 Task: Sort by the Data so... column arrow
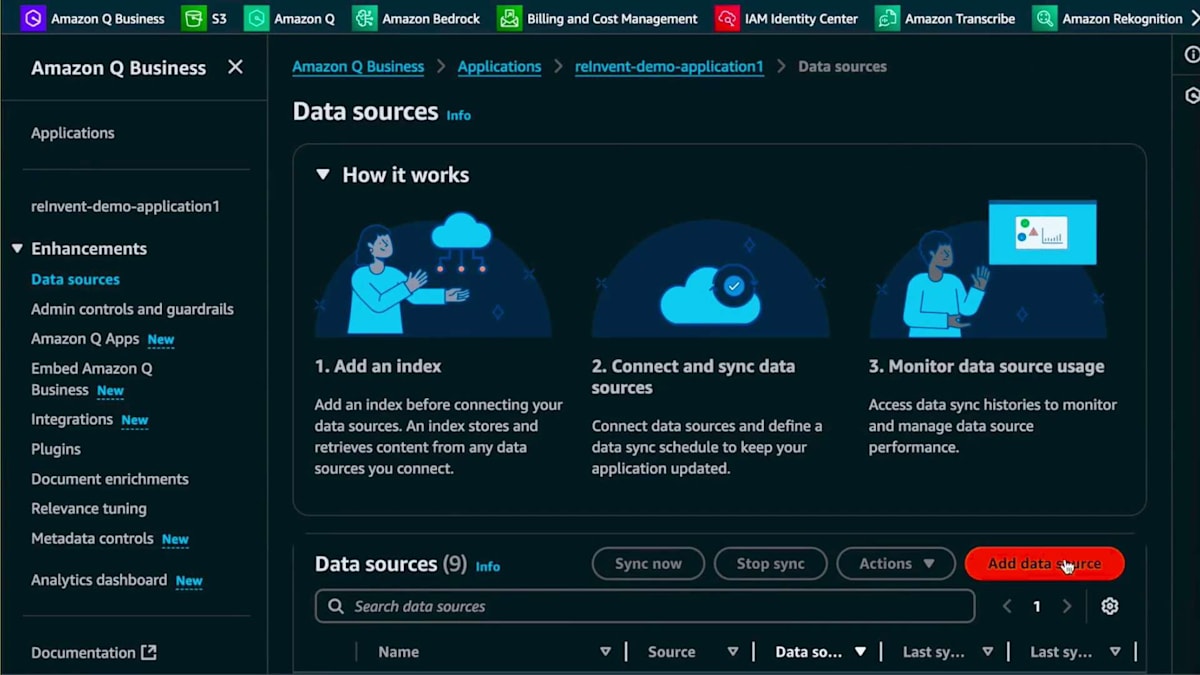860,652
